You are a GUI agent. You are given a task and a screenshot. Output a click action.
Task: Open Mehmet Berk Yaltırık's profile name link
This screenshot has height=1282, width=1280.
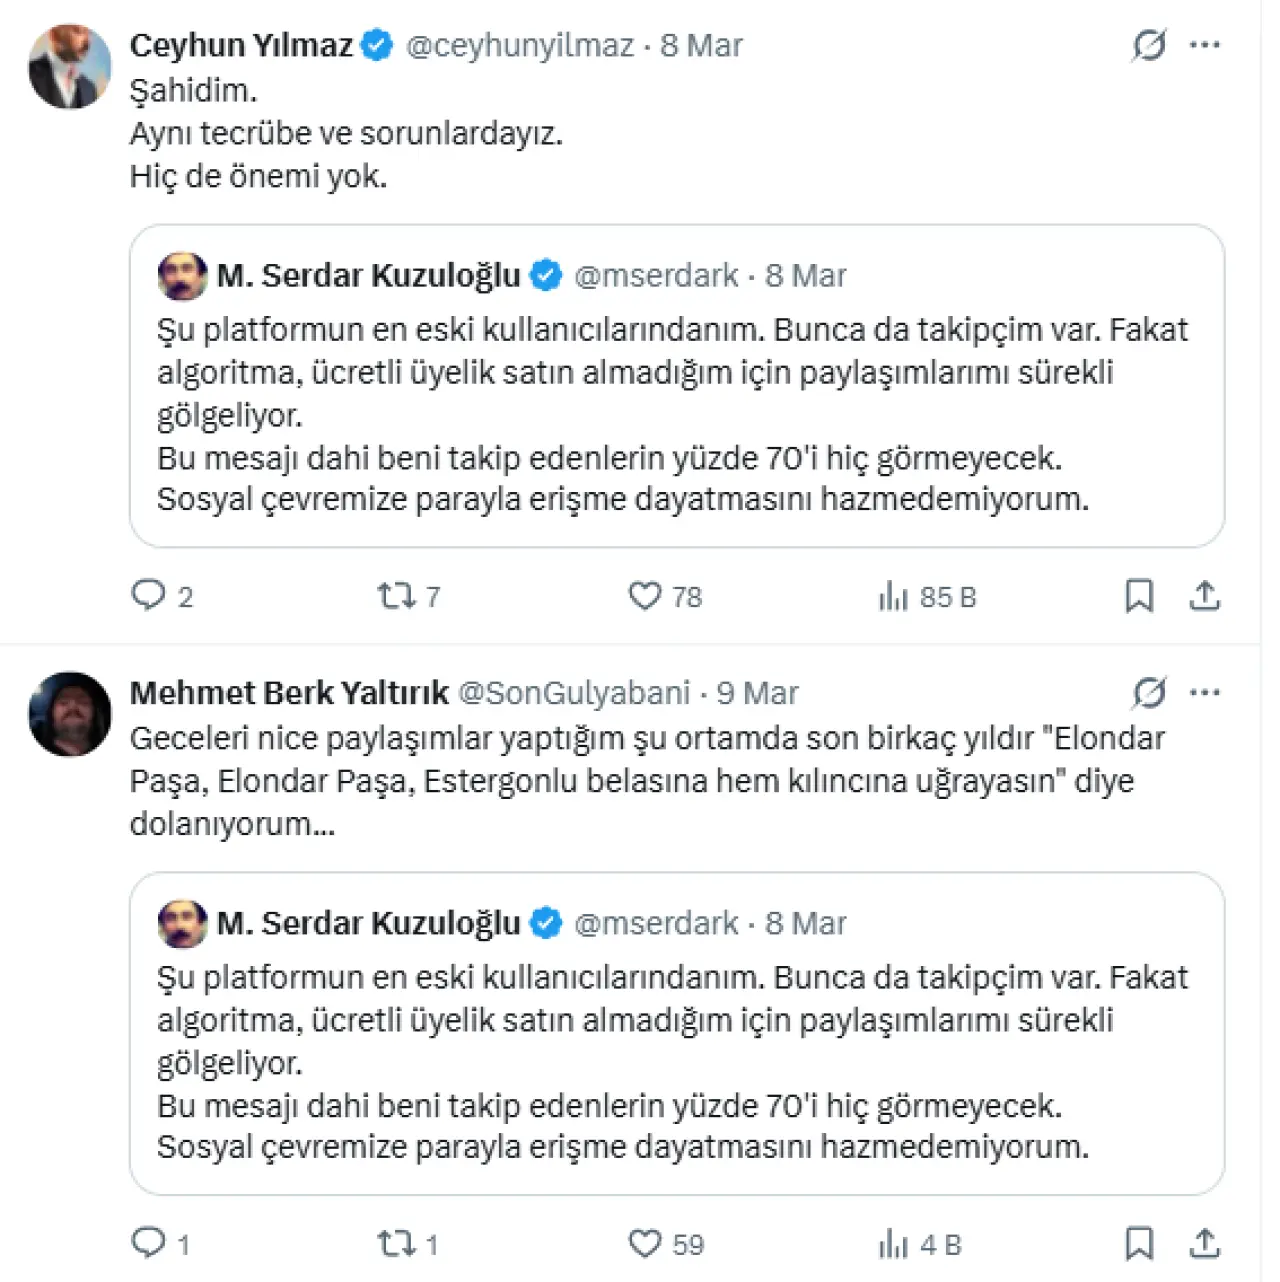(x=289, y=692)
